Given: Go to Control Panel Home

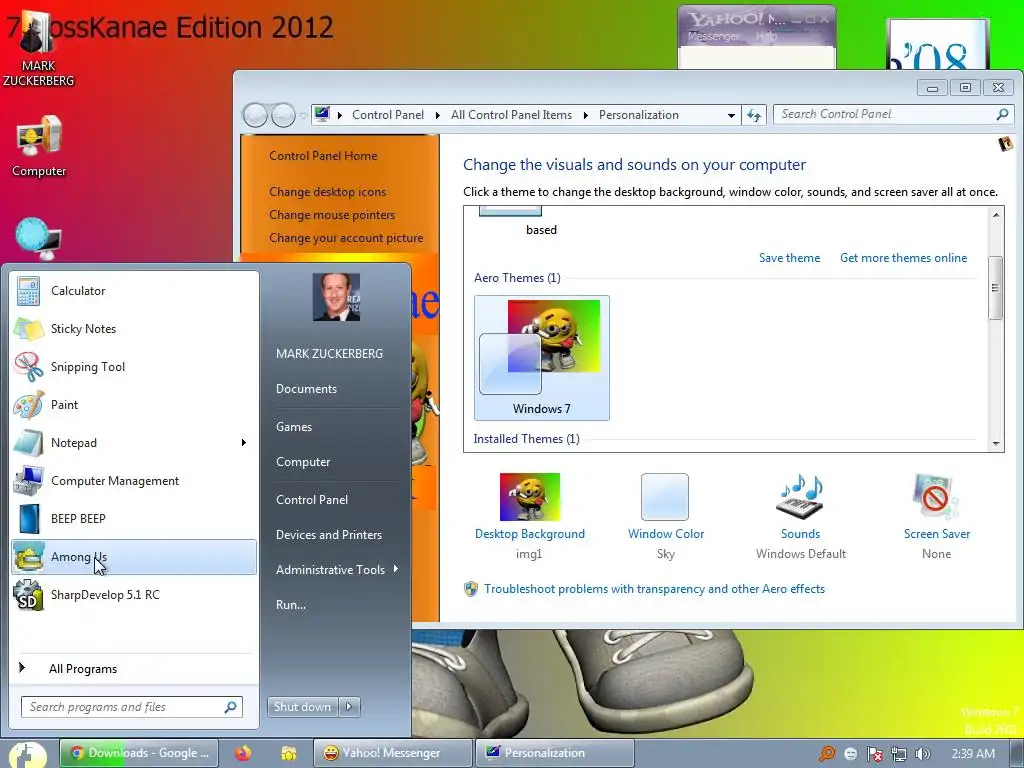Looking at the screenshot, I should (323, 156).
